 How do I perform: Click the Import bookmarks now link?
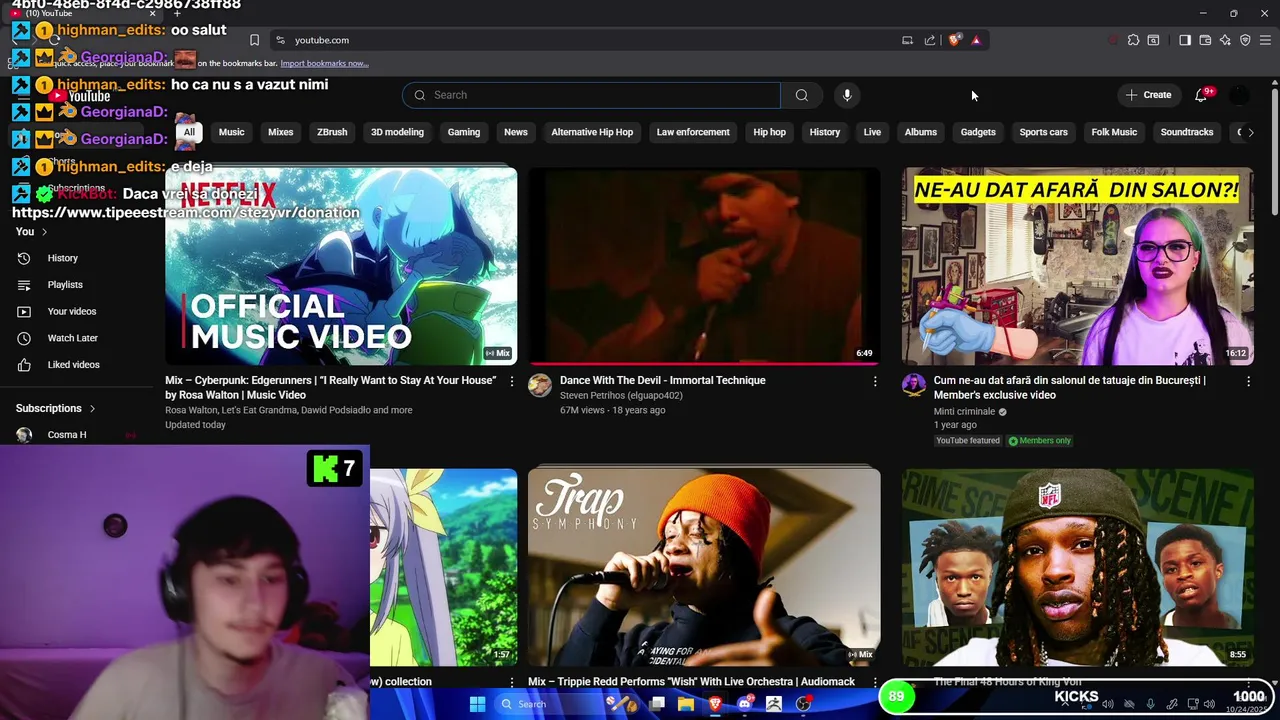324,63
